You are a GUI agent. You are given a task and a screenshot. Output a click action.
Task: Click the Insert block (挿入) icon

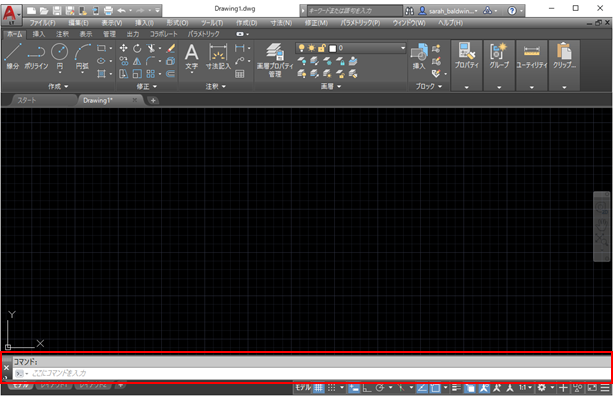point(419,56)
